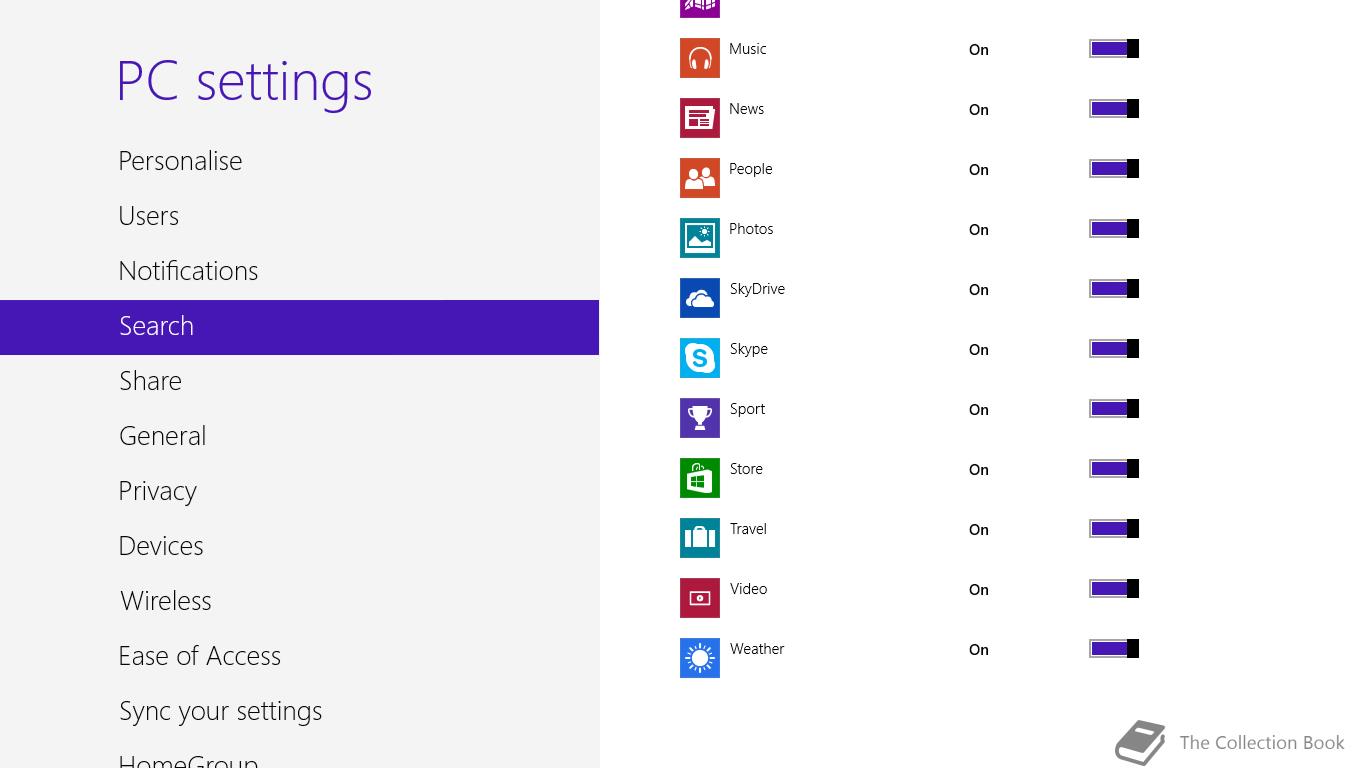Viewport: 1366px width, 768px height.
Task: Click the Sport trophy icon
Action: click(700, 418)
